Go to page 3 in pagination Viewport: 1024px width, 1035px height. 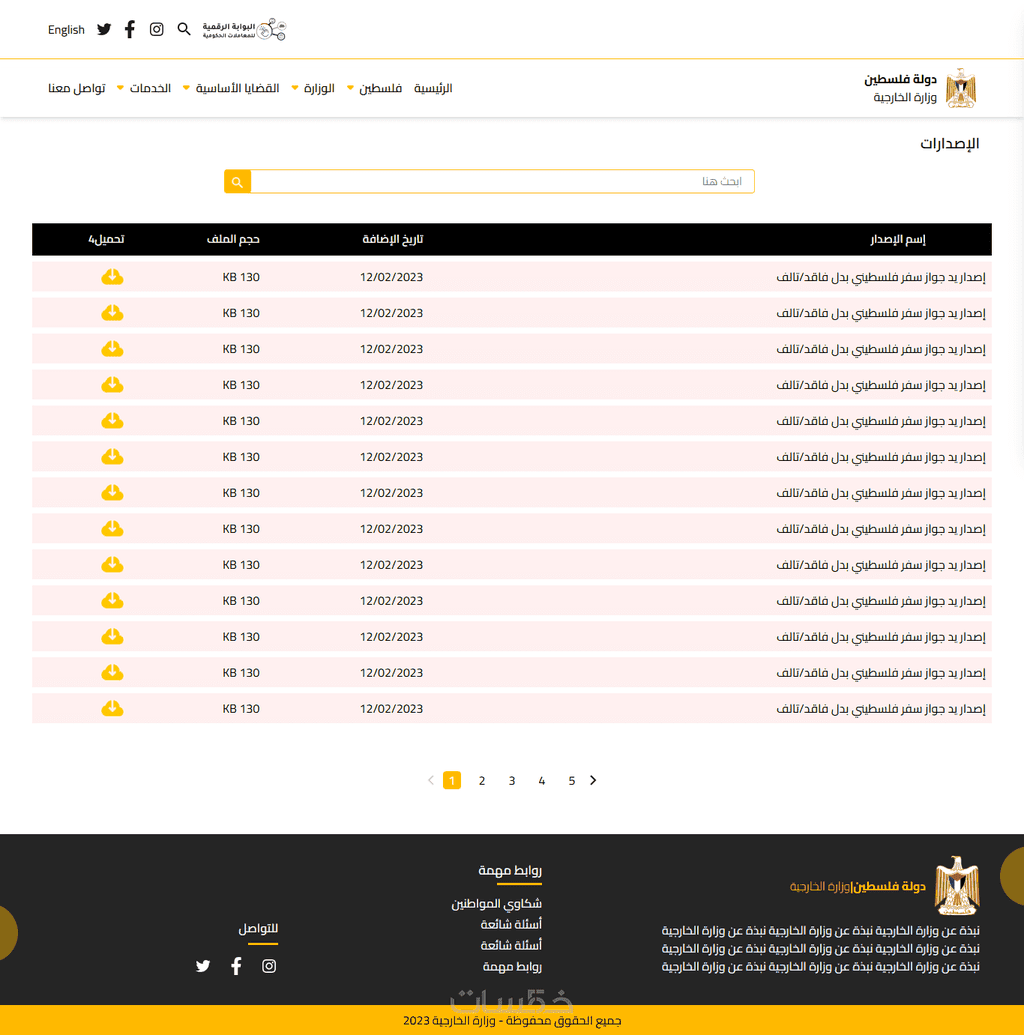click(x=512, y=781)
